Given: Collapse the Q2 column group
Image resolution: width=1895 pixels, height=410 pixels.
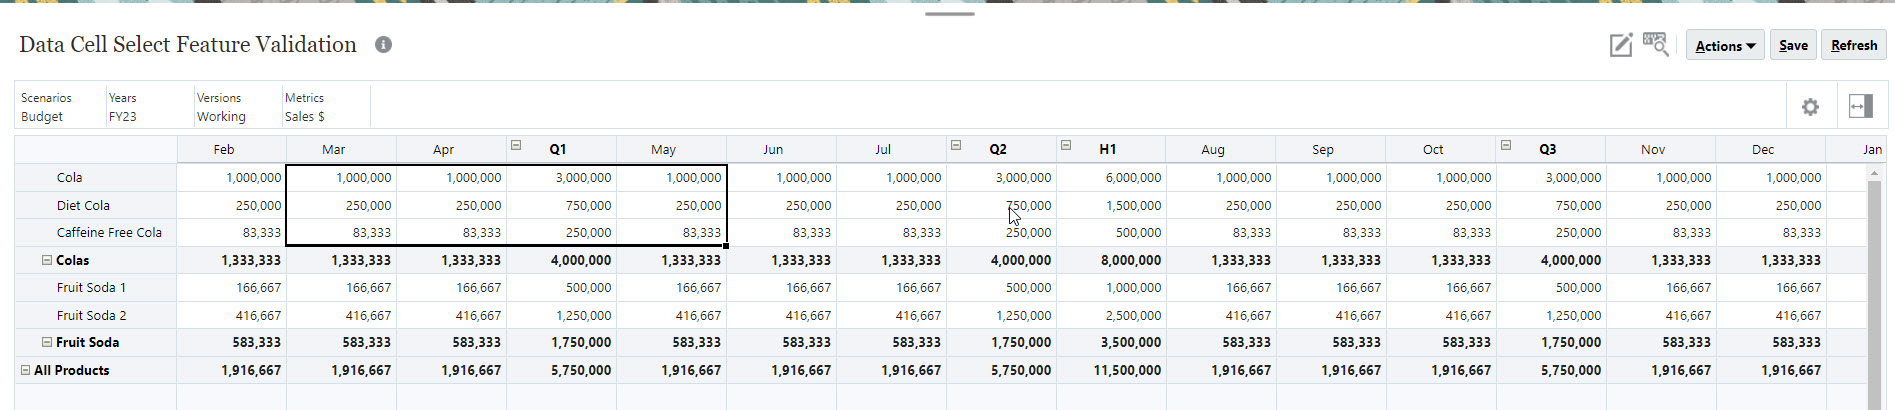Looking at the screenshot, I should (956, 145).
